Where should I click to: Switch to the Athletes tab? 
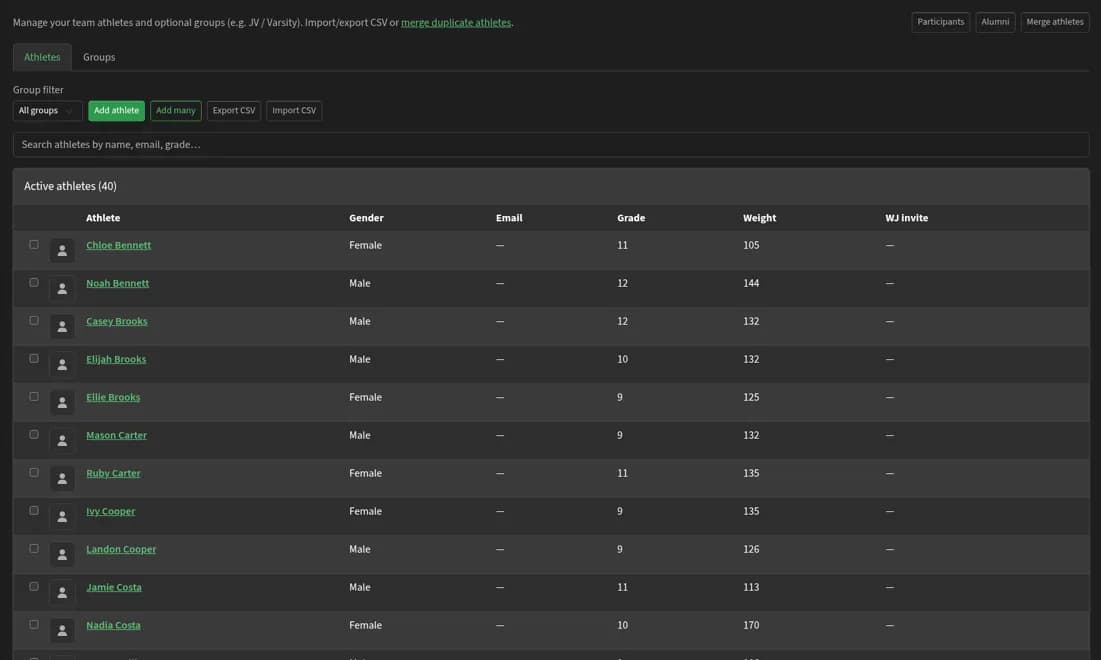[x=42, y=57]
